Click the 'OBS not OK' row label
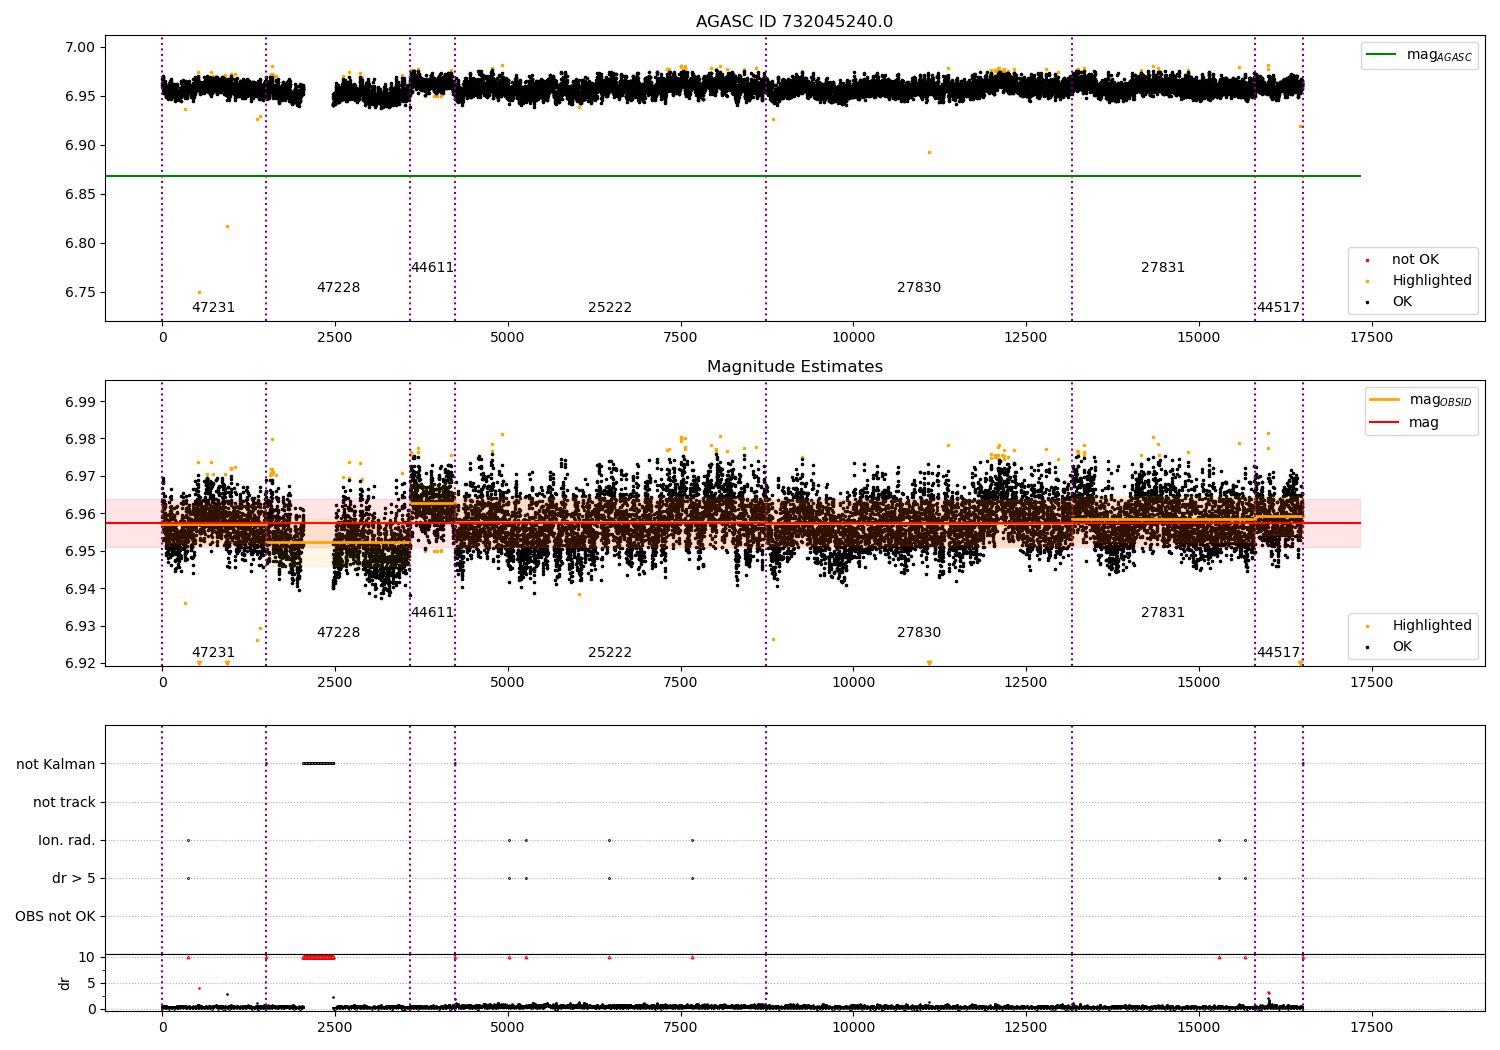This screenshot has height=1050, width=1500. (56, 917)
